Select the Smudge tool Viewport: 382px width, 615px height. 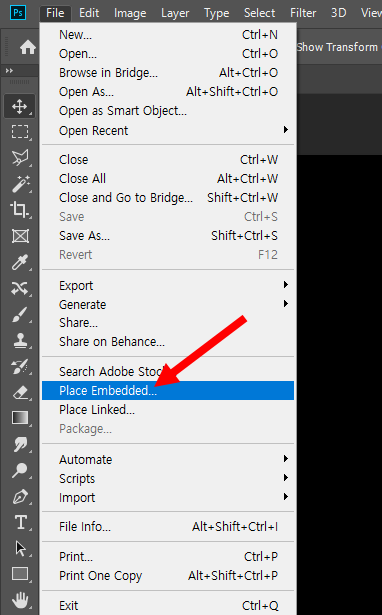20,444
